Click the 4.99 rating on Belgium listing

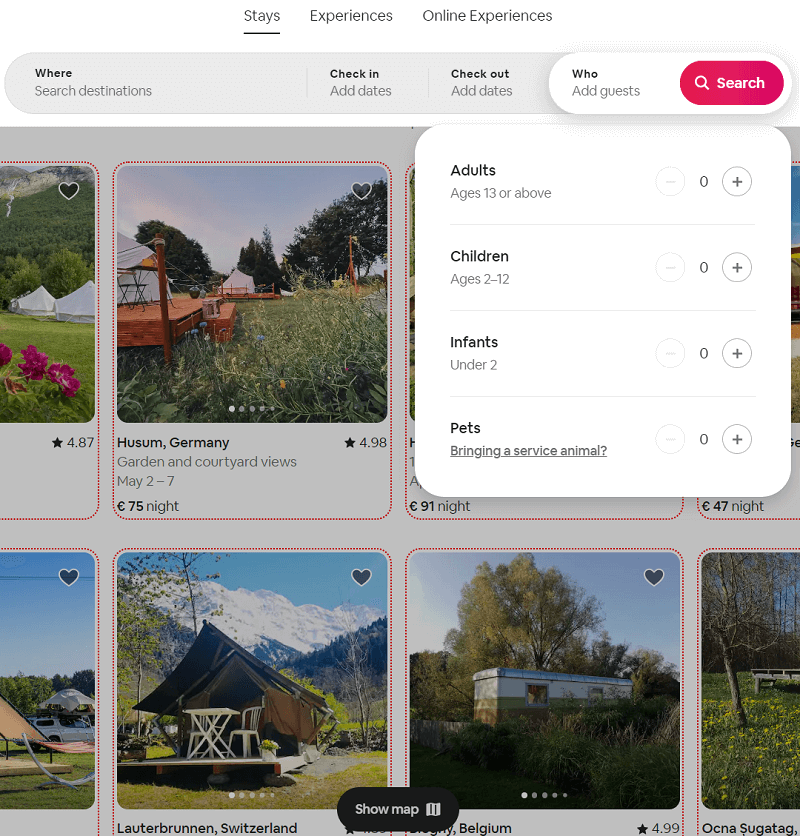658,828
